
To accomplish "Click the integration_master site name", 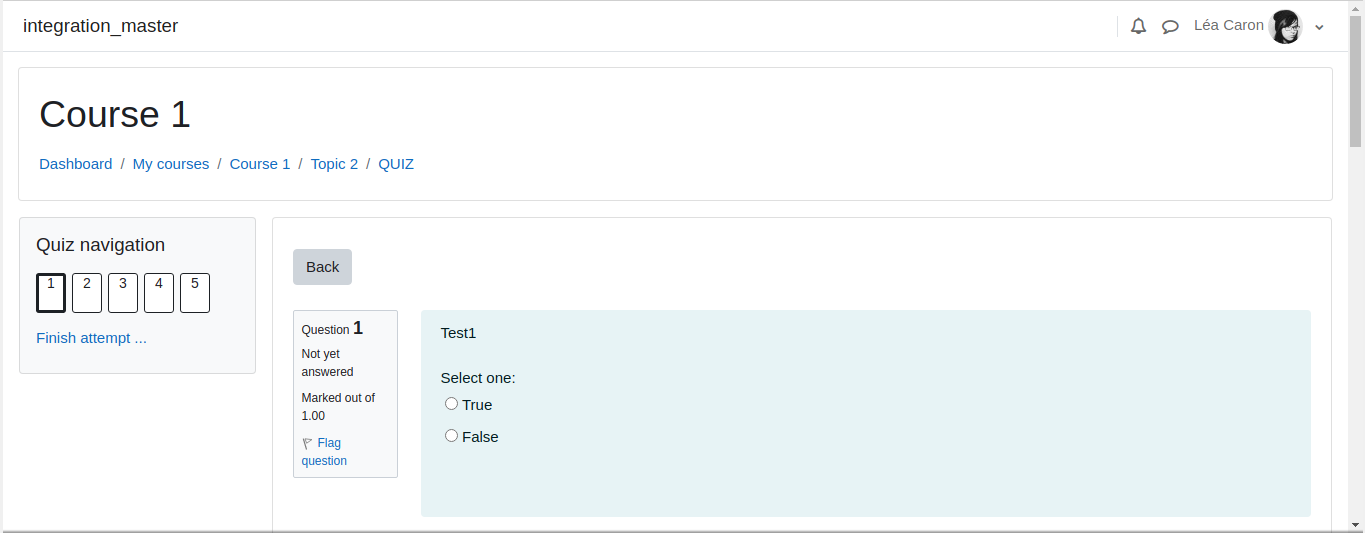I will tap(100, 26).
